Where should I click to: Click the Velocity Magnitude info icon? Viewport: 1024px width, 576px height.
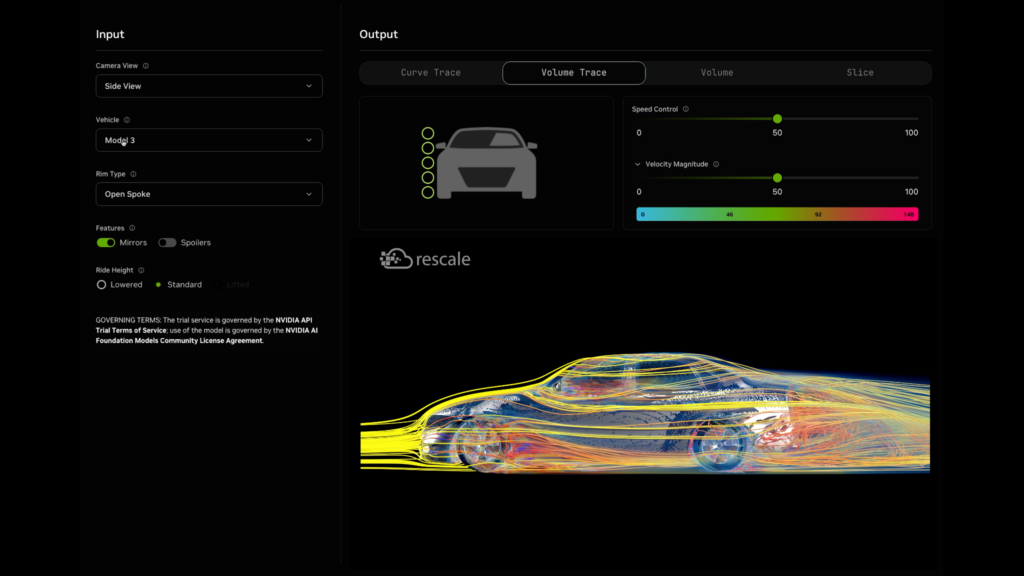pyautogui.click(x=716, y=164)
